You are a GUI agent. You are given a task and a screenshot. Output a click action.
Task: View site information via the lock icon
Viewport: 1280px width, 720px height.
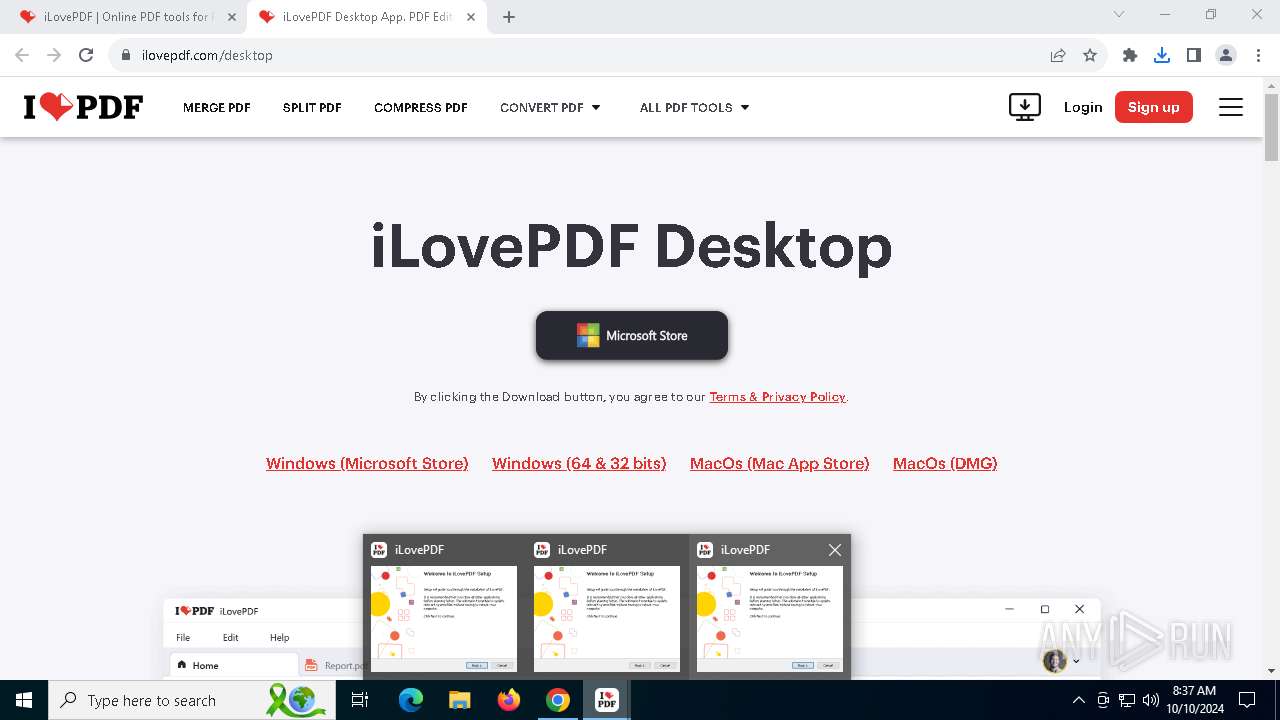[126, 55]
